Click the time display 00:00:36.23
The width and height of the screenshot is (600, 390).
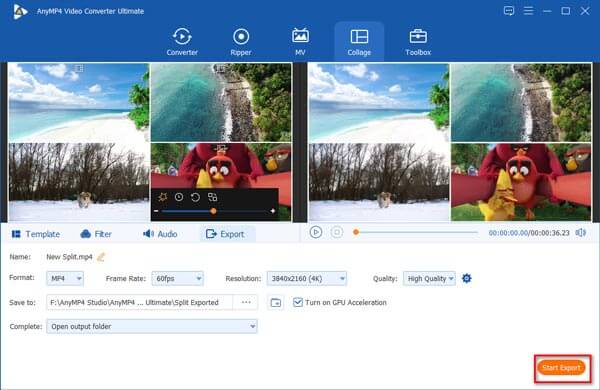(x=549, y=233)
